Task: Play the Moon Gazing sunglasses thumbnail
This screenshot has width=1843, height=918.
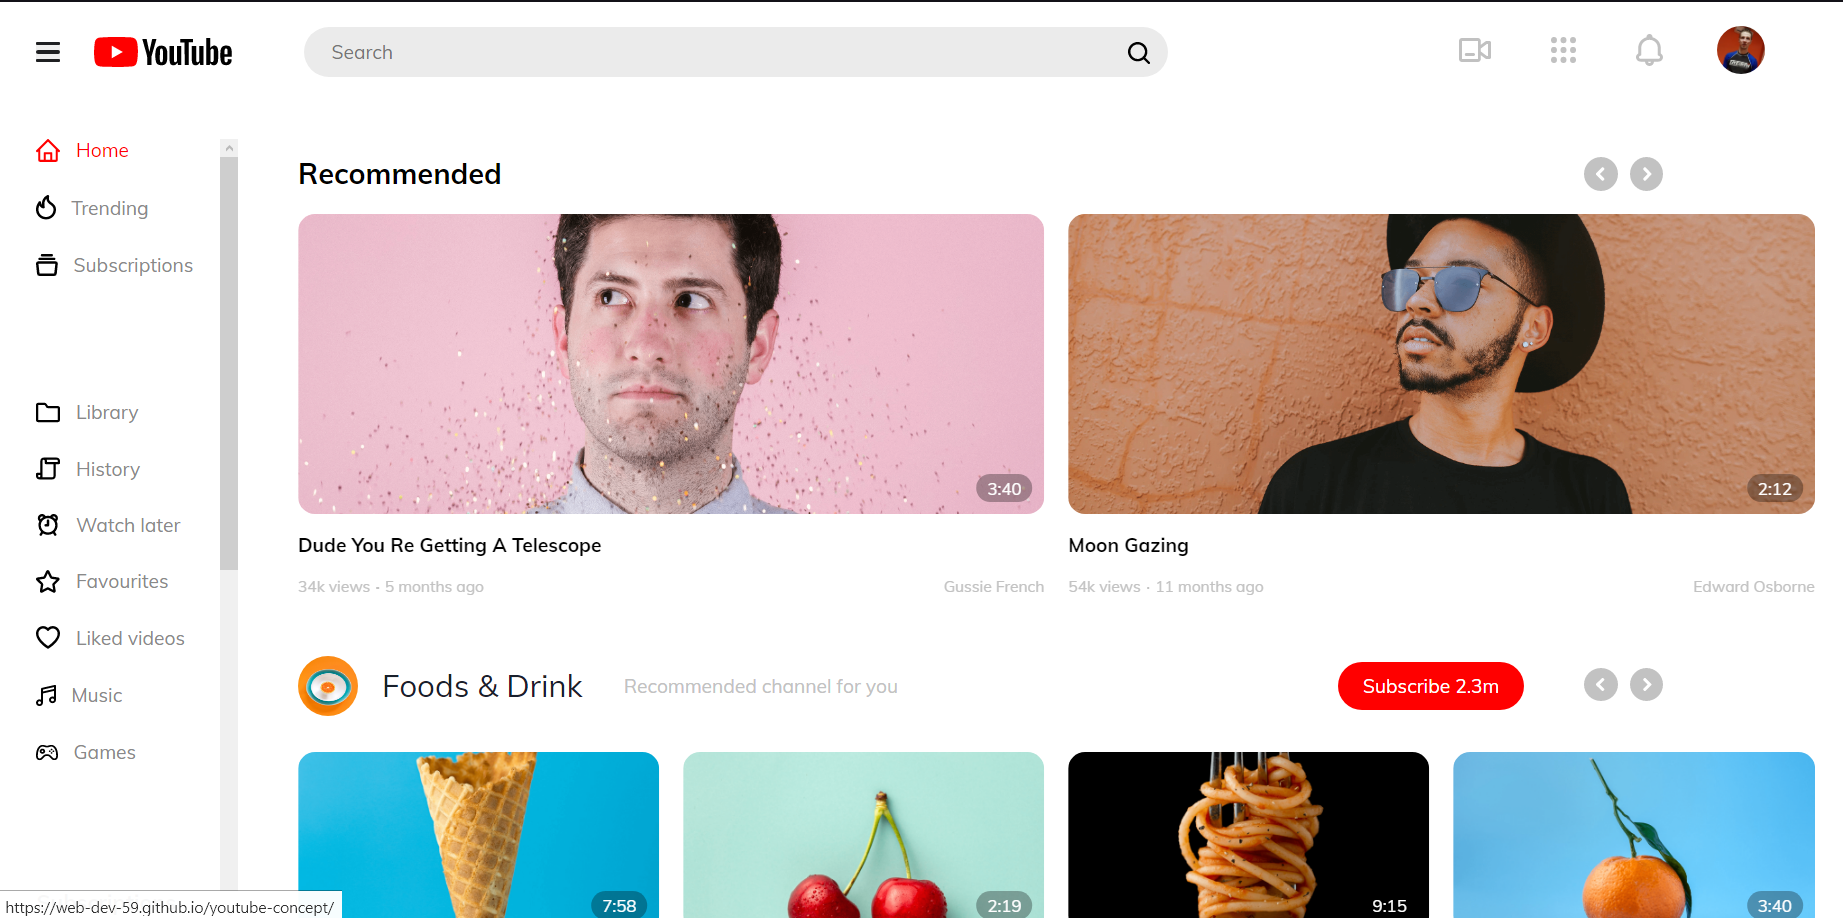Action: pyautogui.click(x=1441, y=364)
